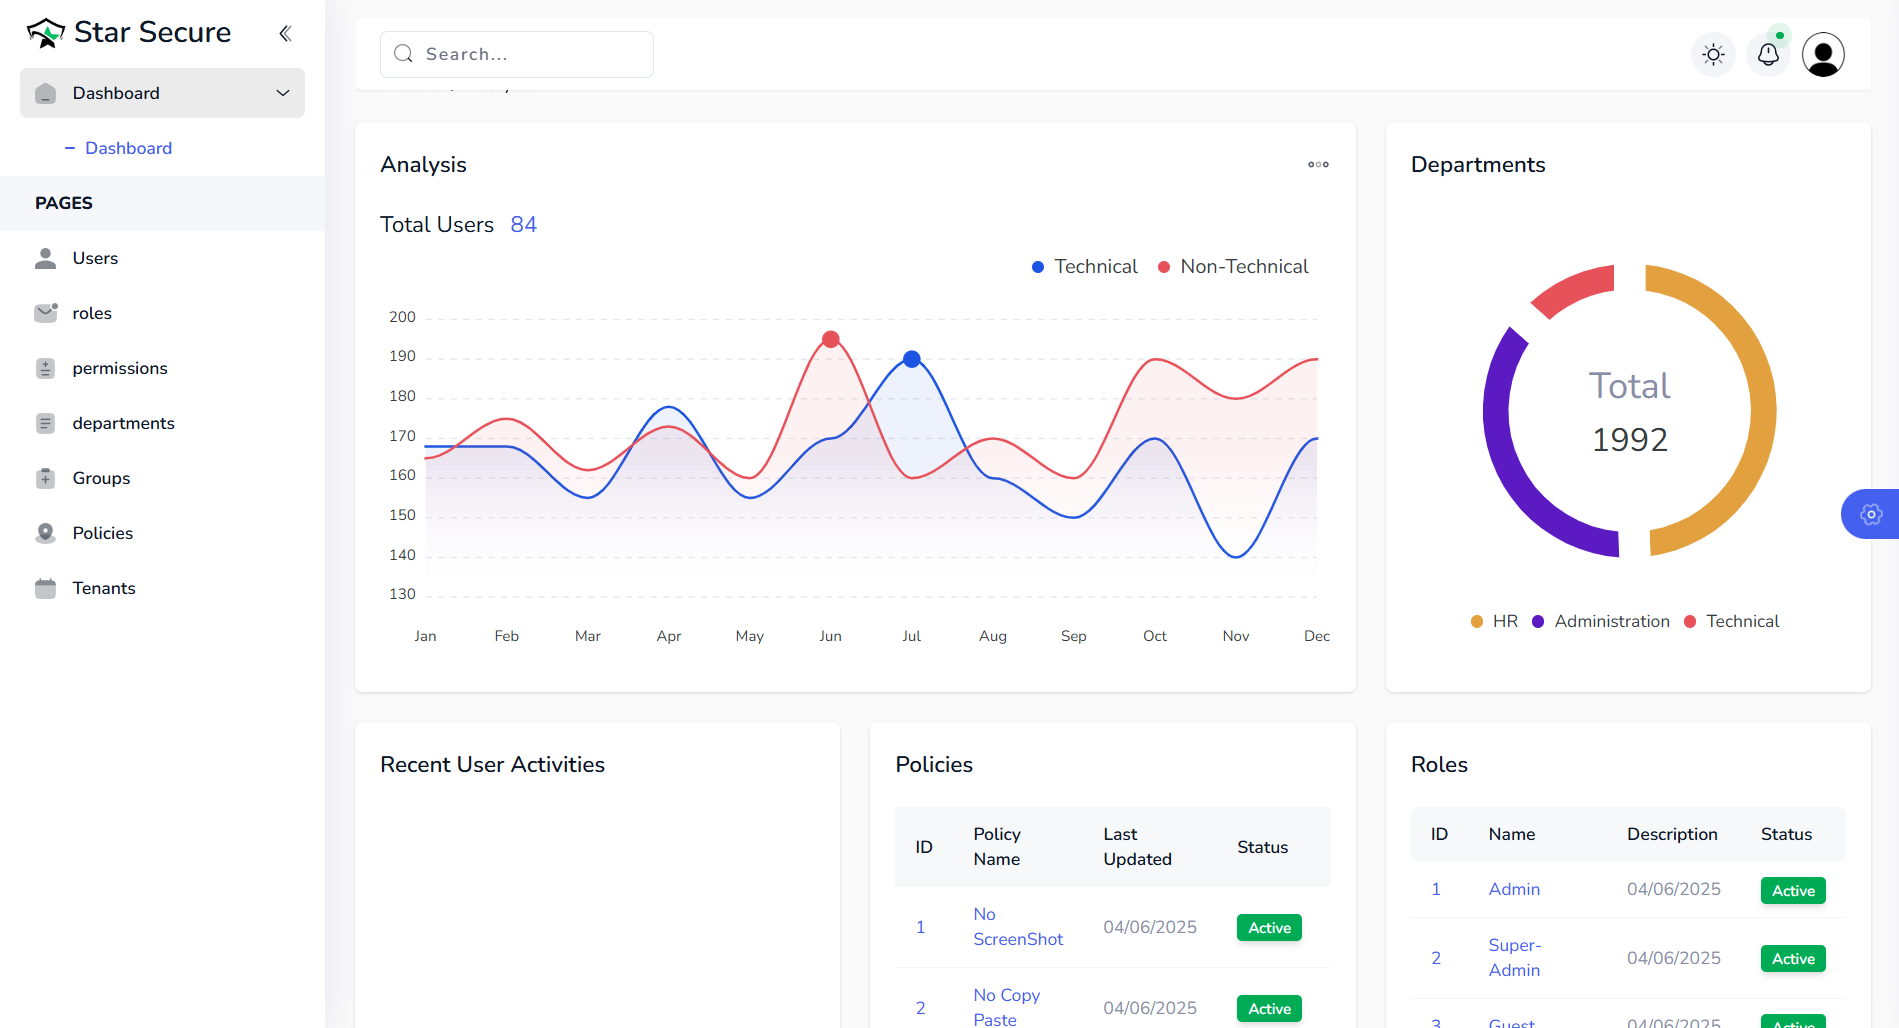Click inside the Search field

pos(516,54)
